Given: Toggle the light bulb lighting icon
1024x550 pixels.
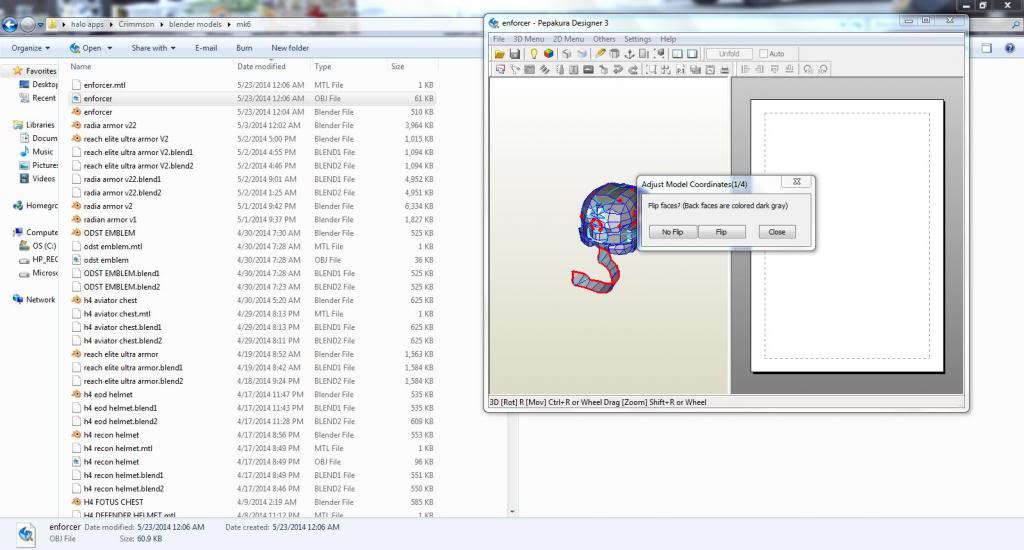Looking at the screenshot, I should coord(534,54).
